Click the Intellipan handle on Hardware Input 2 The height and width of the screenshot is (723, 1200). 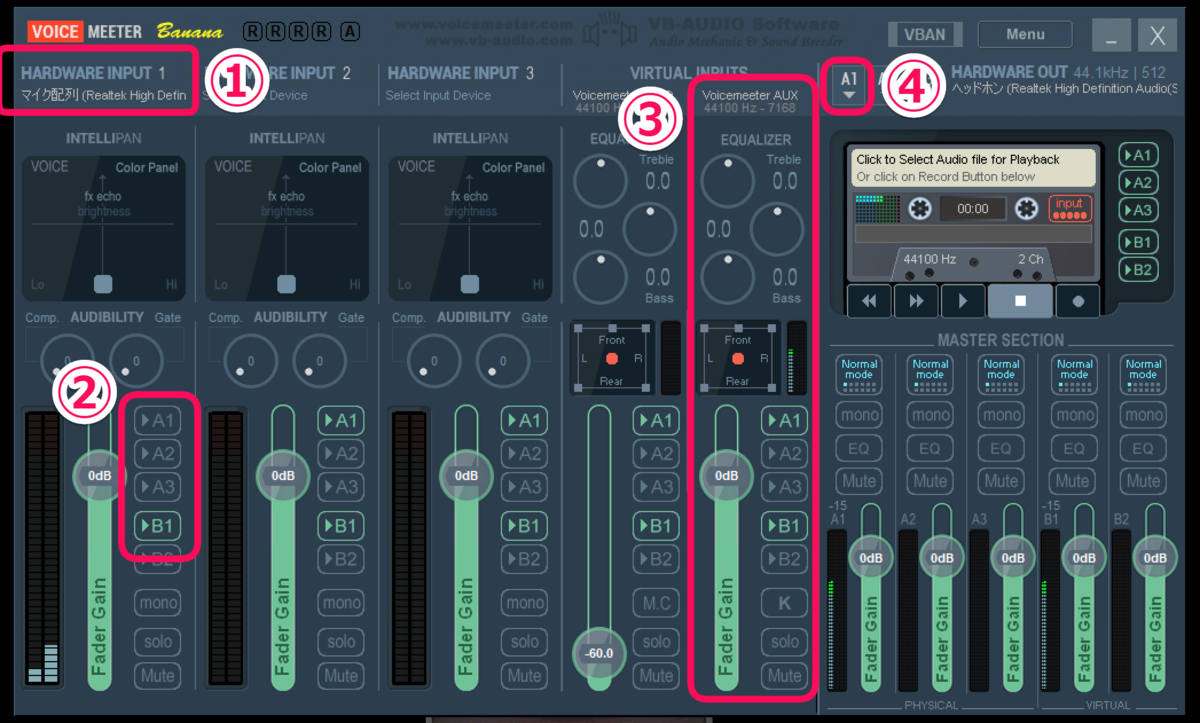[x=286, y=284]
